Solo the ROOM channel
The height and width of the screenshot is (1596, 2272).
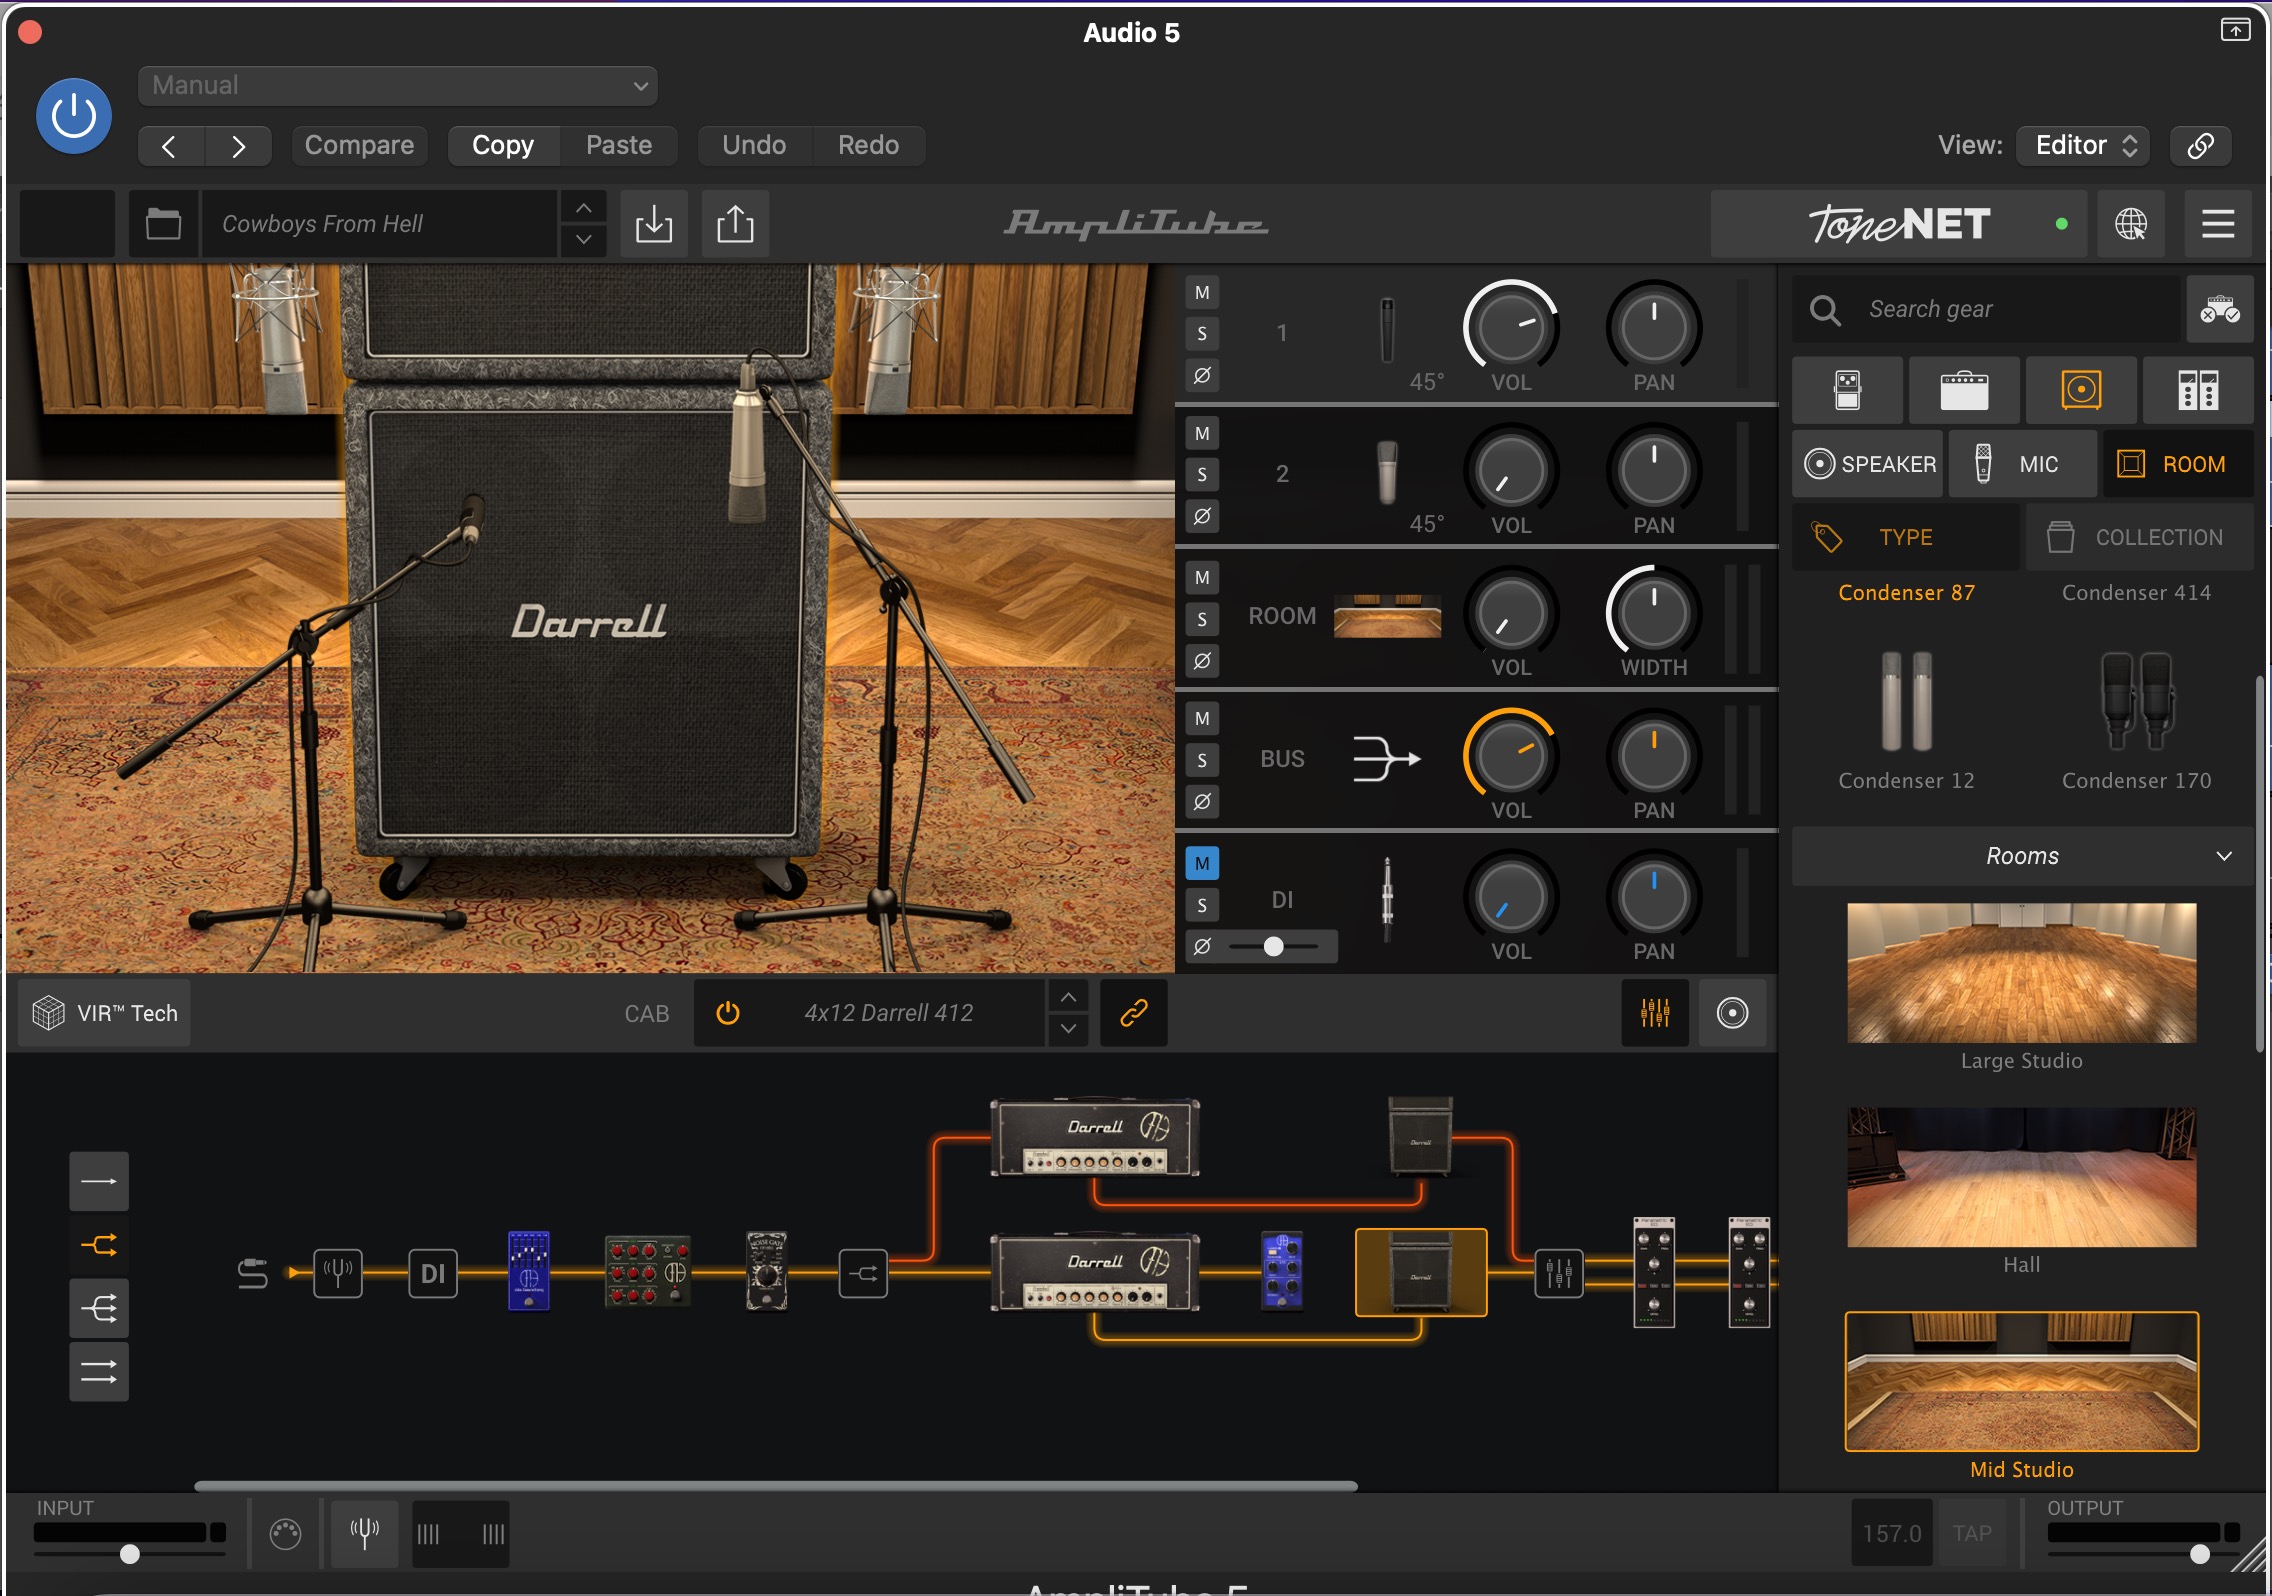point(1202,620)
